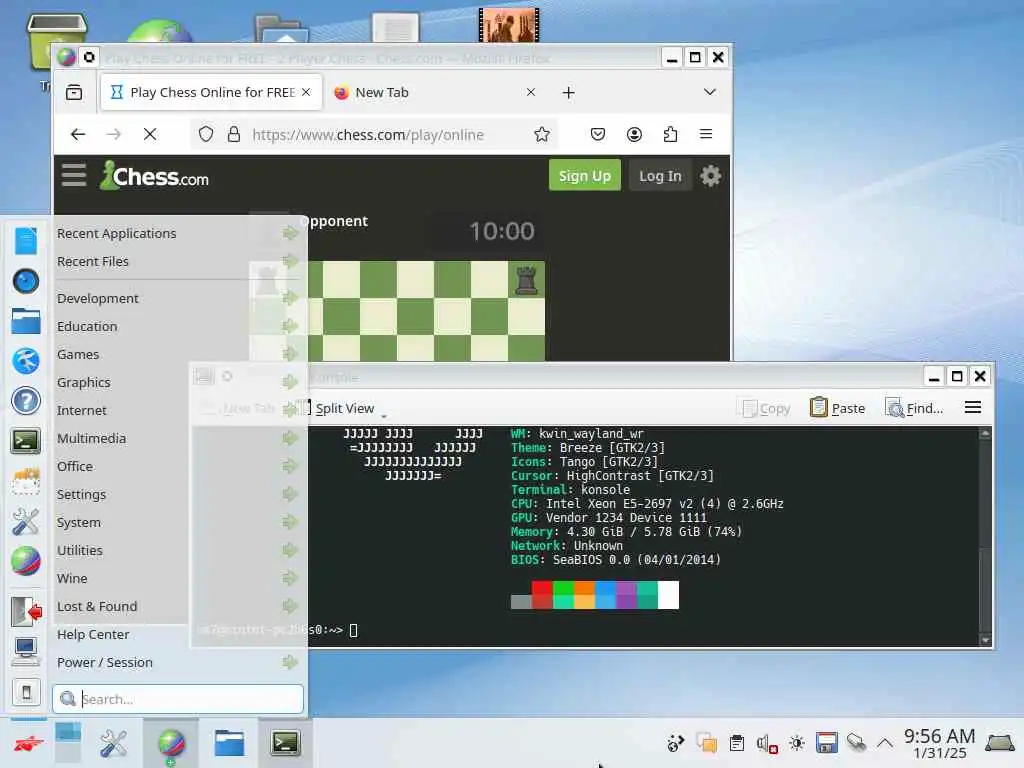Open the Save to Pocket icon
The width and height of the screenshot is (1024, 768).
pyautogui.click(x=598, y=134)
